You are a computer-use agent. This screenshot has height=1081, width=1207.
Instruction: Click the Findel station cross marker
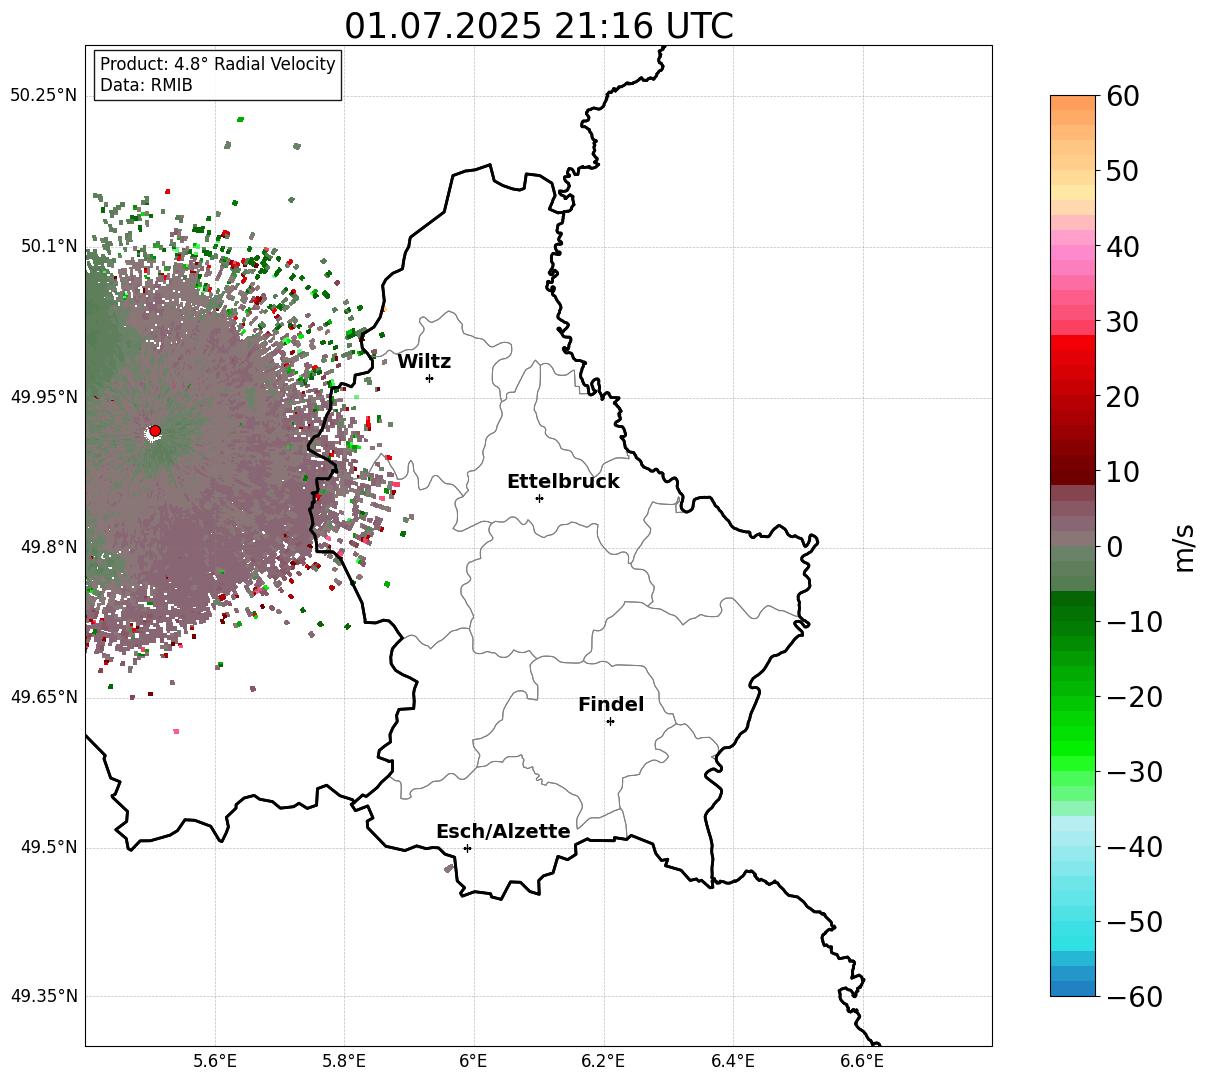610,721
